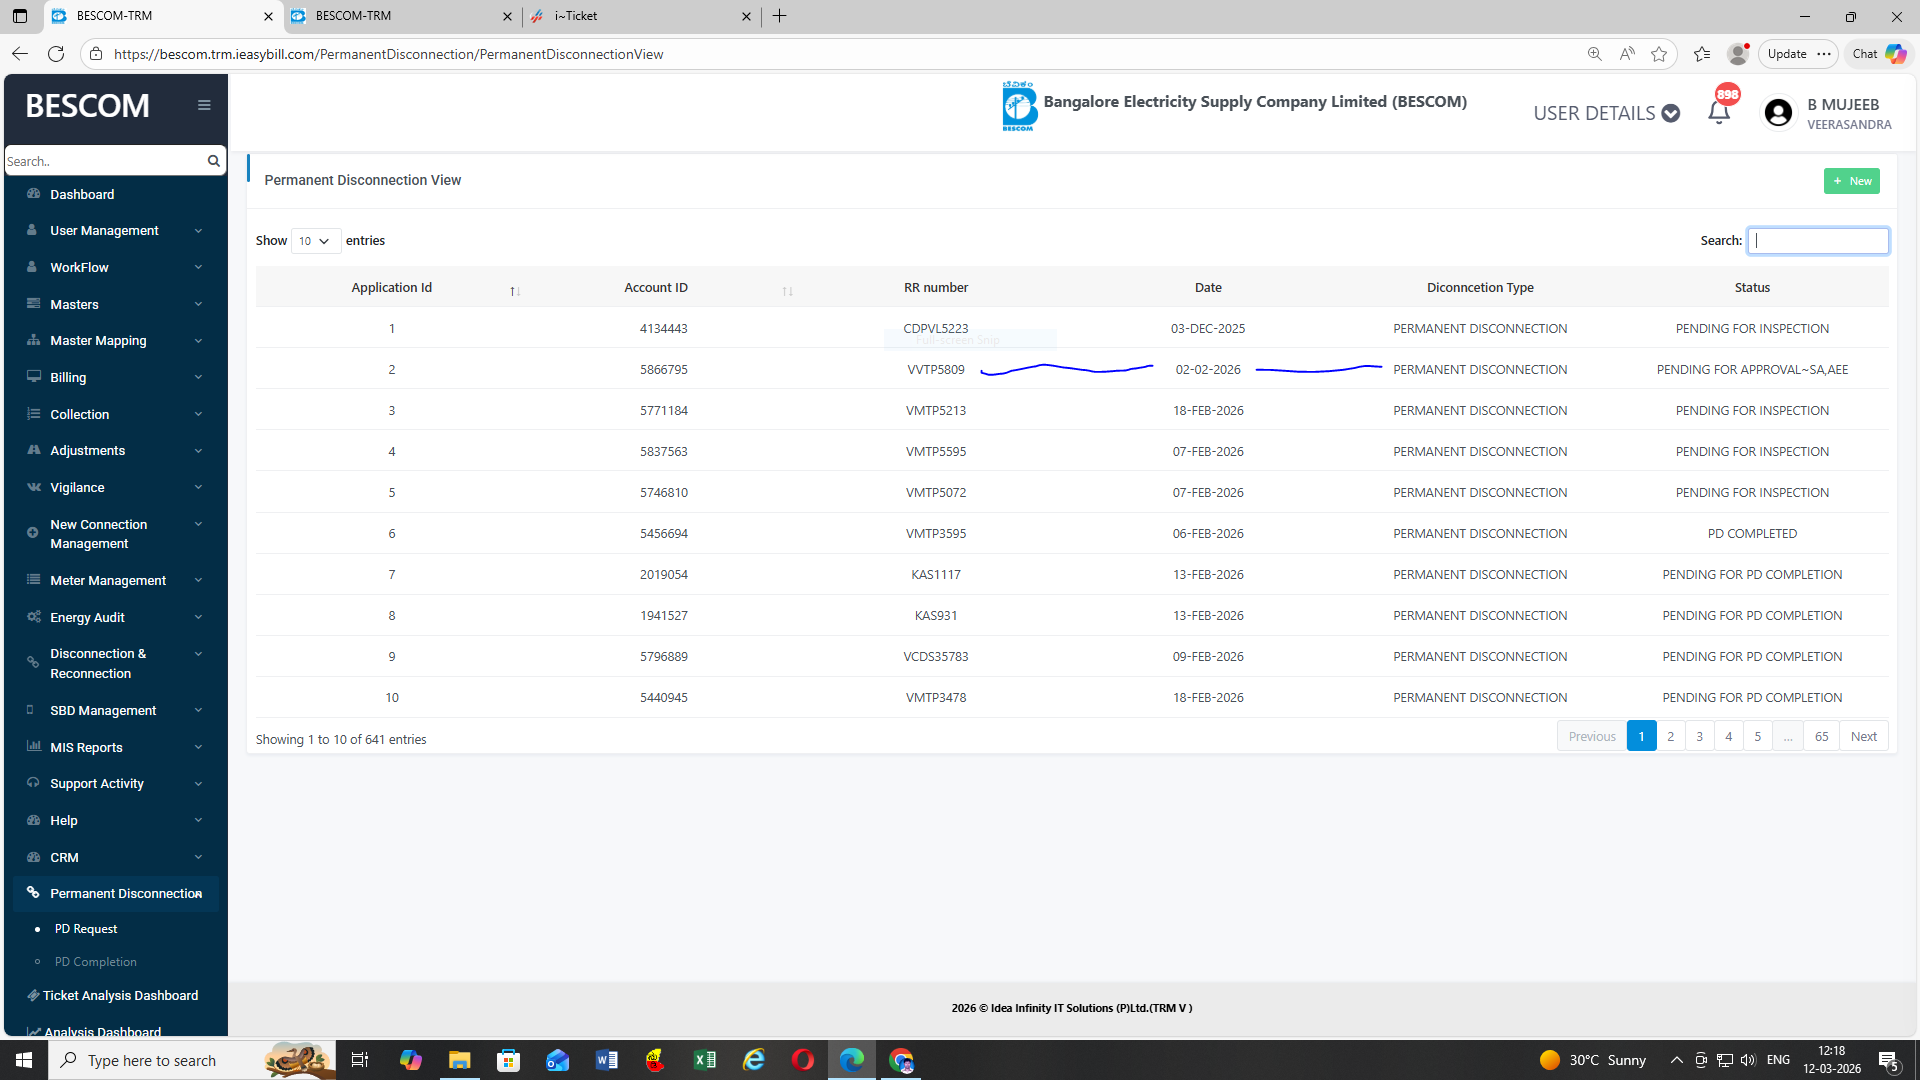Viewport: 1920px width, 1080px height.
Task: Click the user profile avatar icon
Action: click(x=1778, y=113)
